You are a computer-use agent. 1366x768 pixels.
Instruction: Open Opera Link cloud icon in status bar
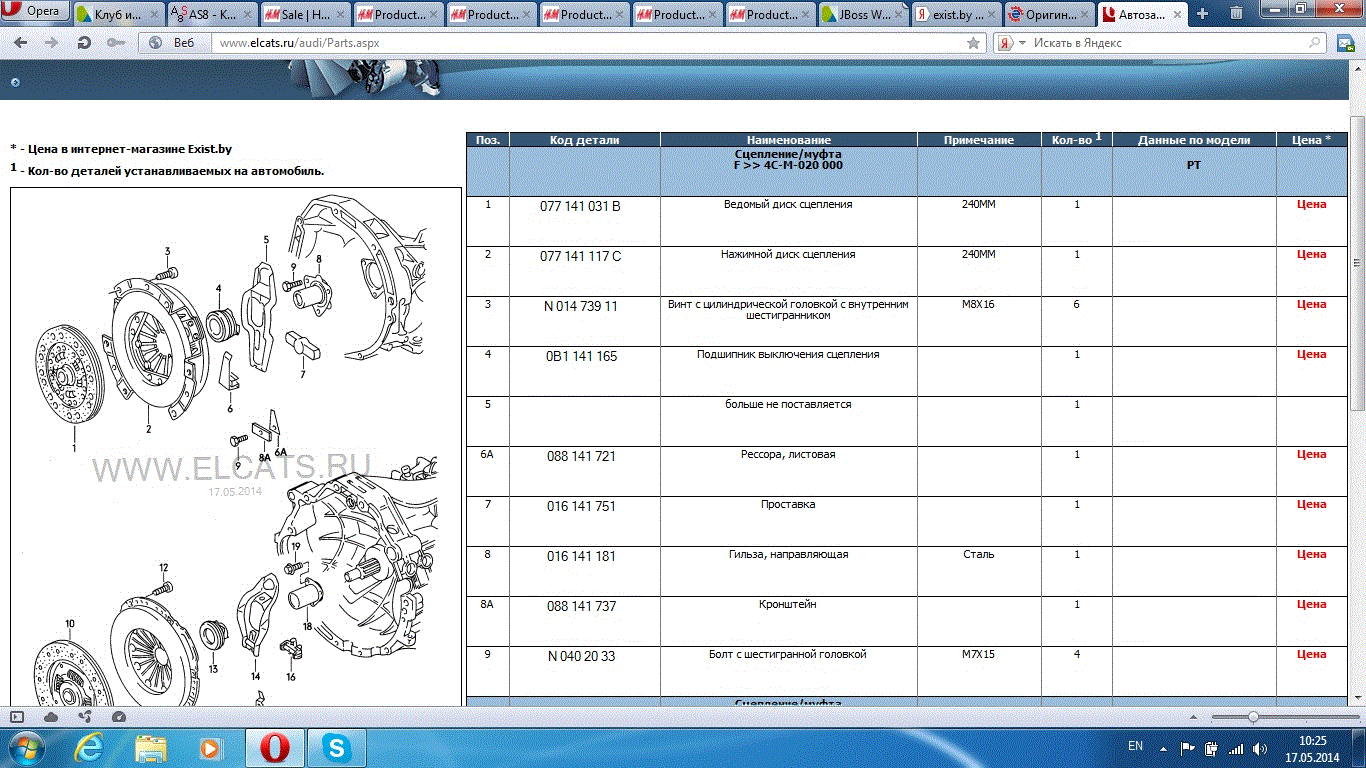[x=51, y=717]
